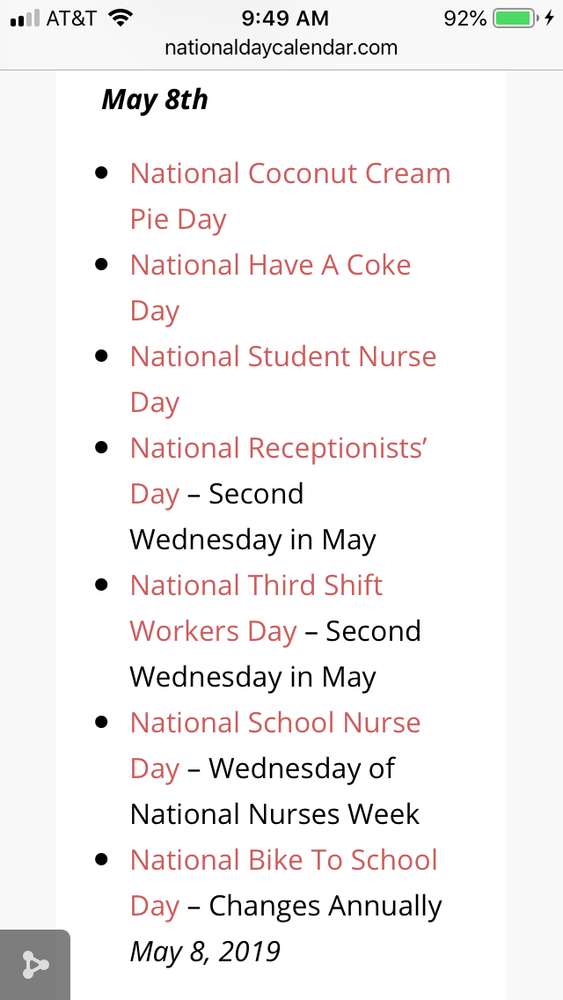Open National Receptionists' Day link
This screenshot has width=563, height=1000.
click(x=278, y=471)
